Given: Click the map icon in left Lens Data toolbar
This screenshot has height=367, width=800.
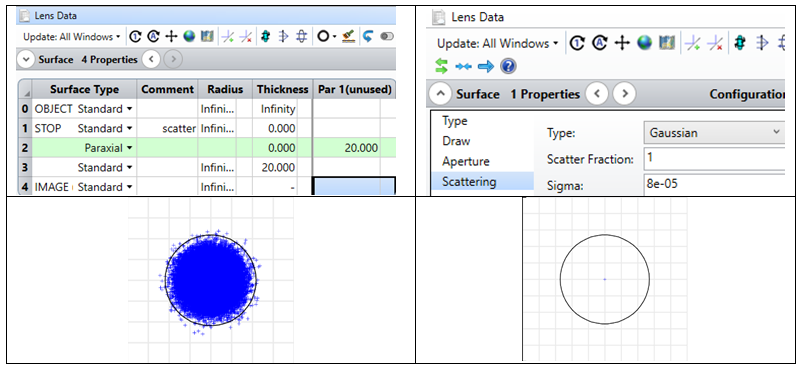Looking at the screenshot, I should click(x=207, y=37).
